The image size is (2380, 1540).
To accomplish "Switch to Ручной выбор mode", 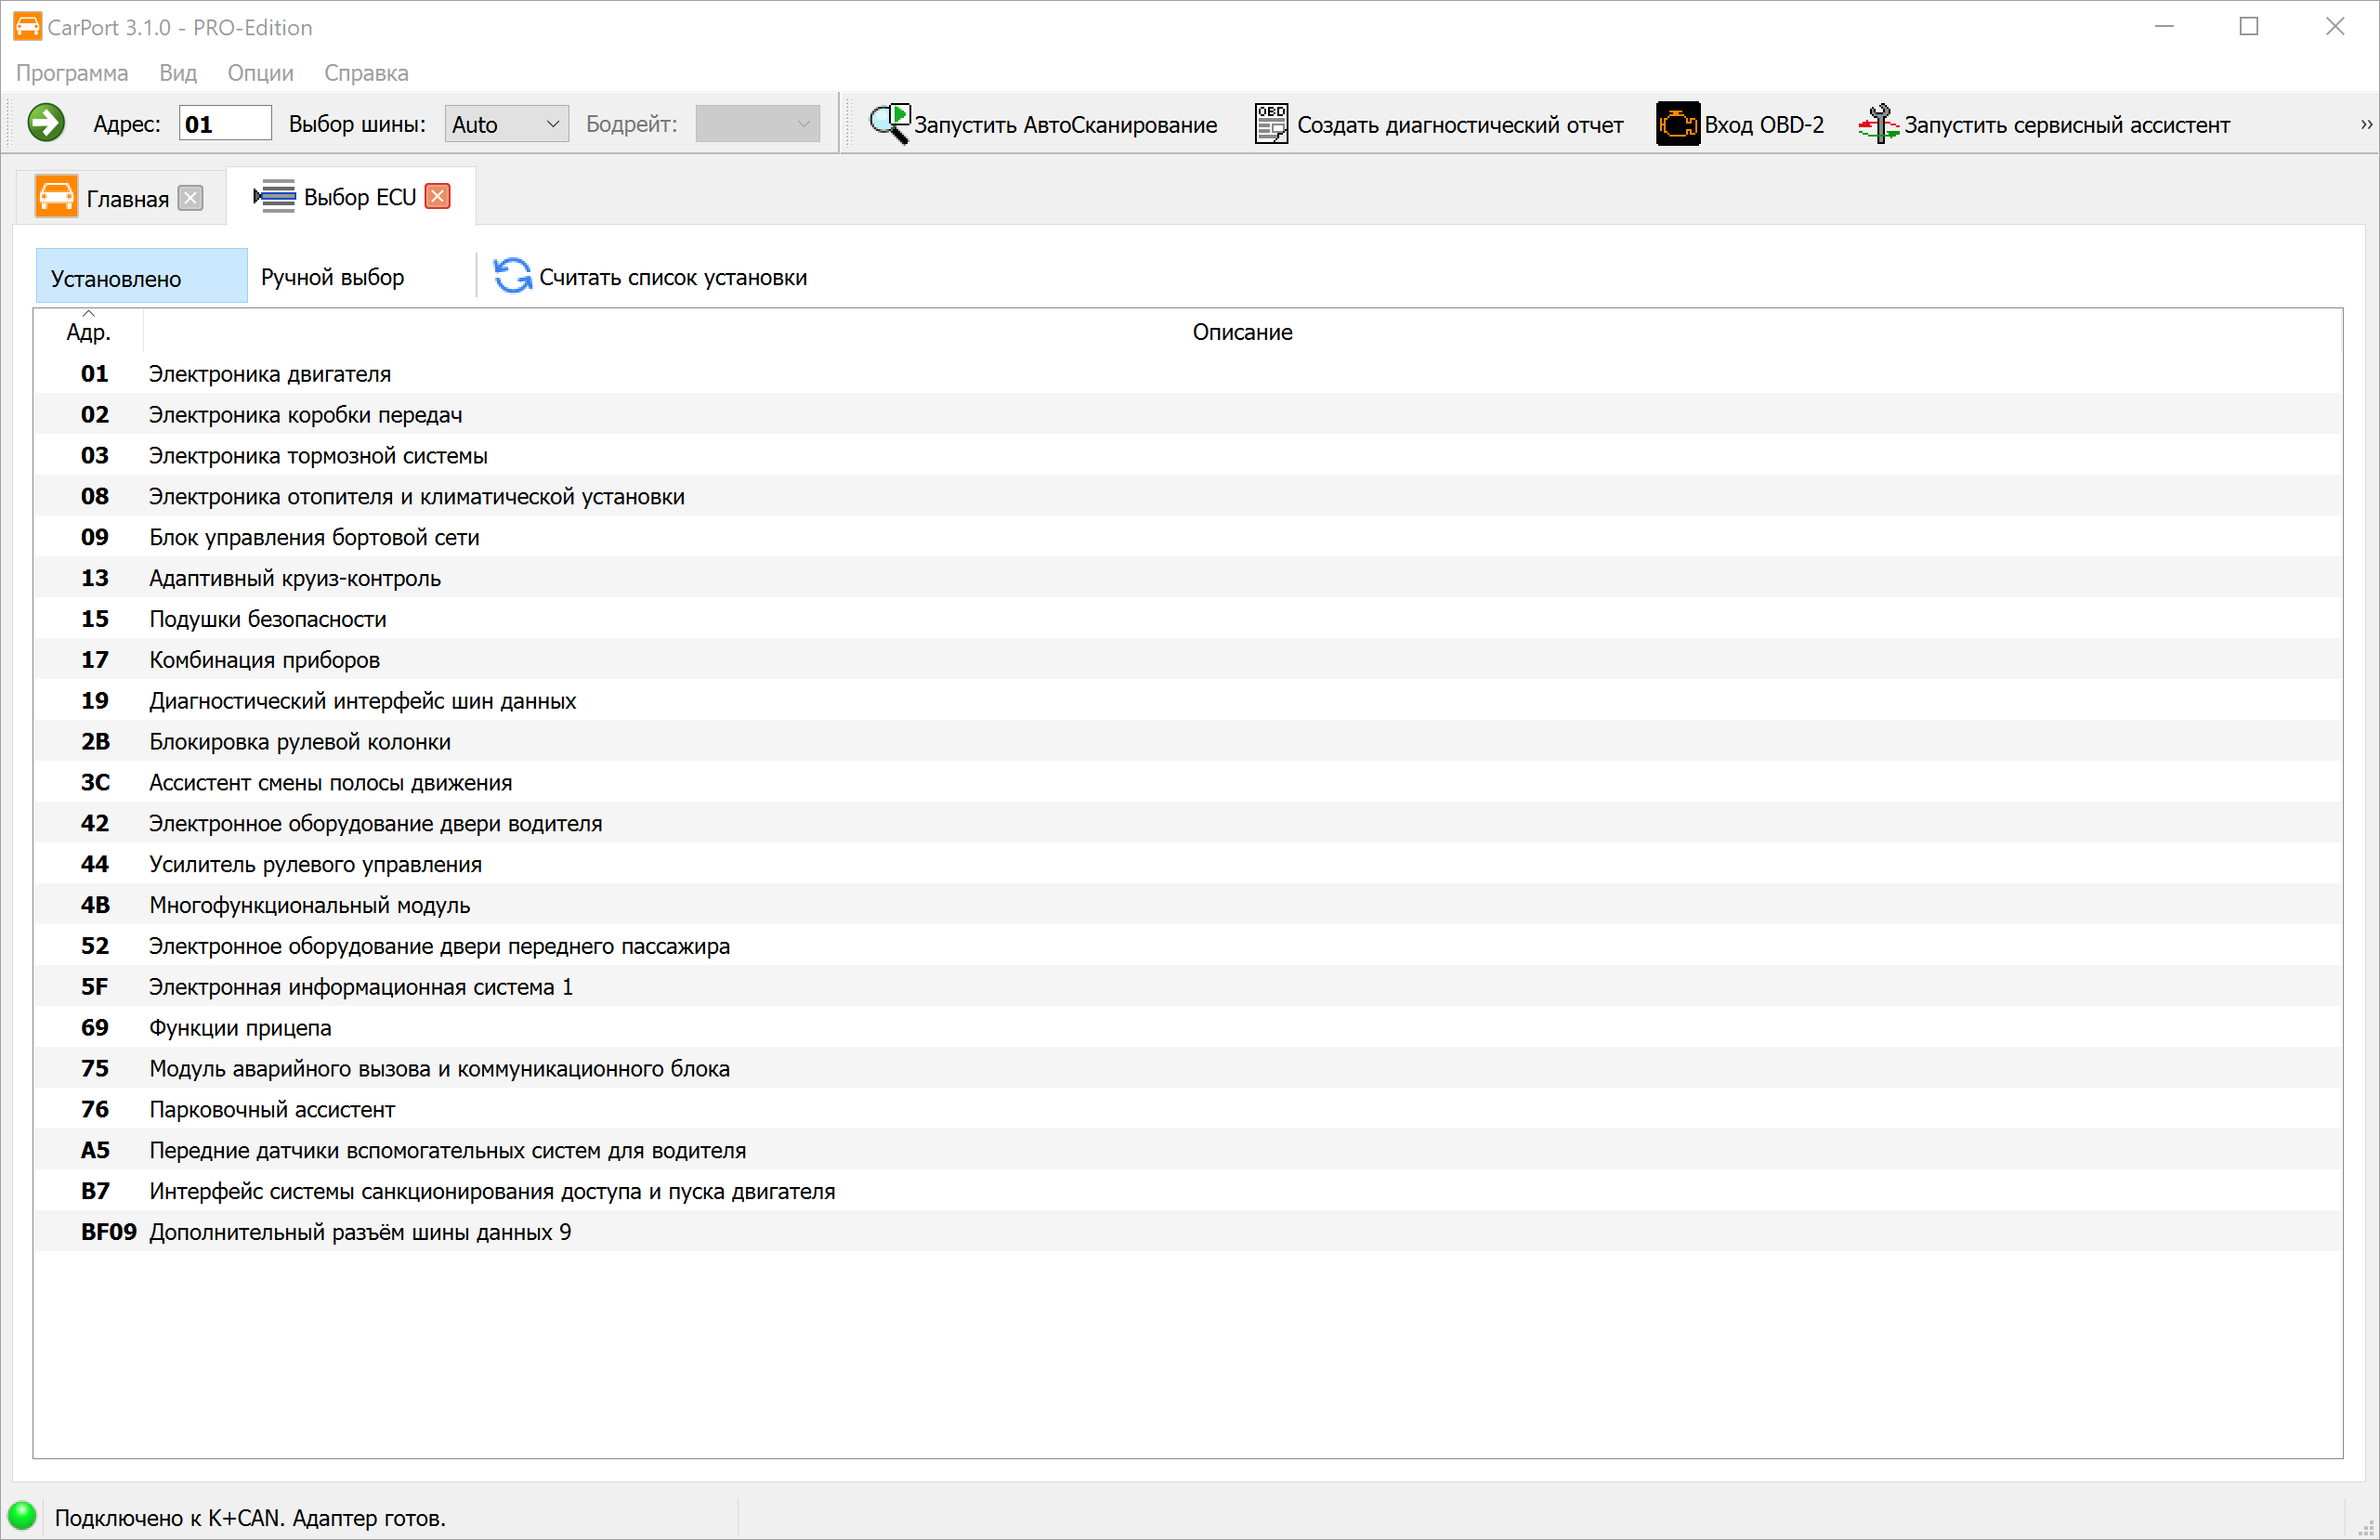I will (333, 277).
